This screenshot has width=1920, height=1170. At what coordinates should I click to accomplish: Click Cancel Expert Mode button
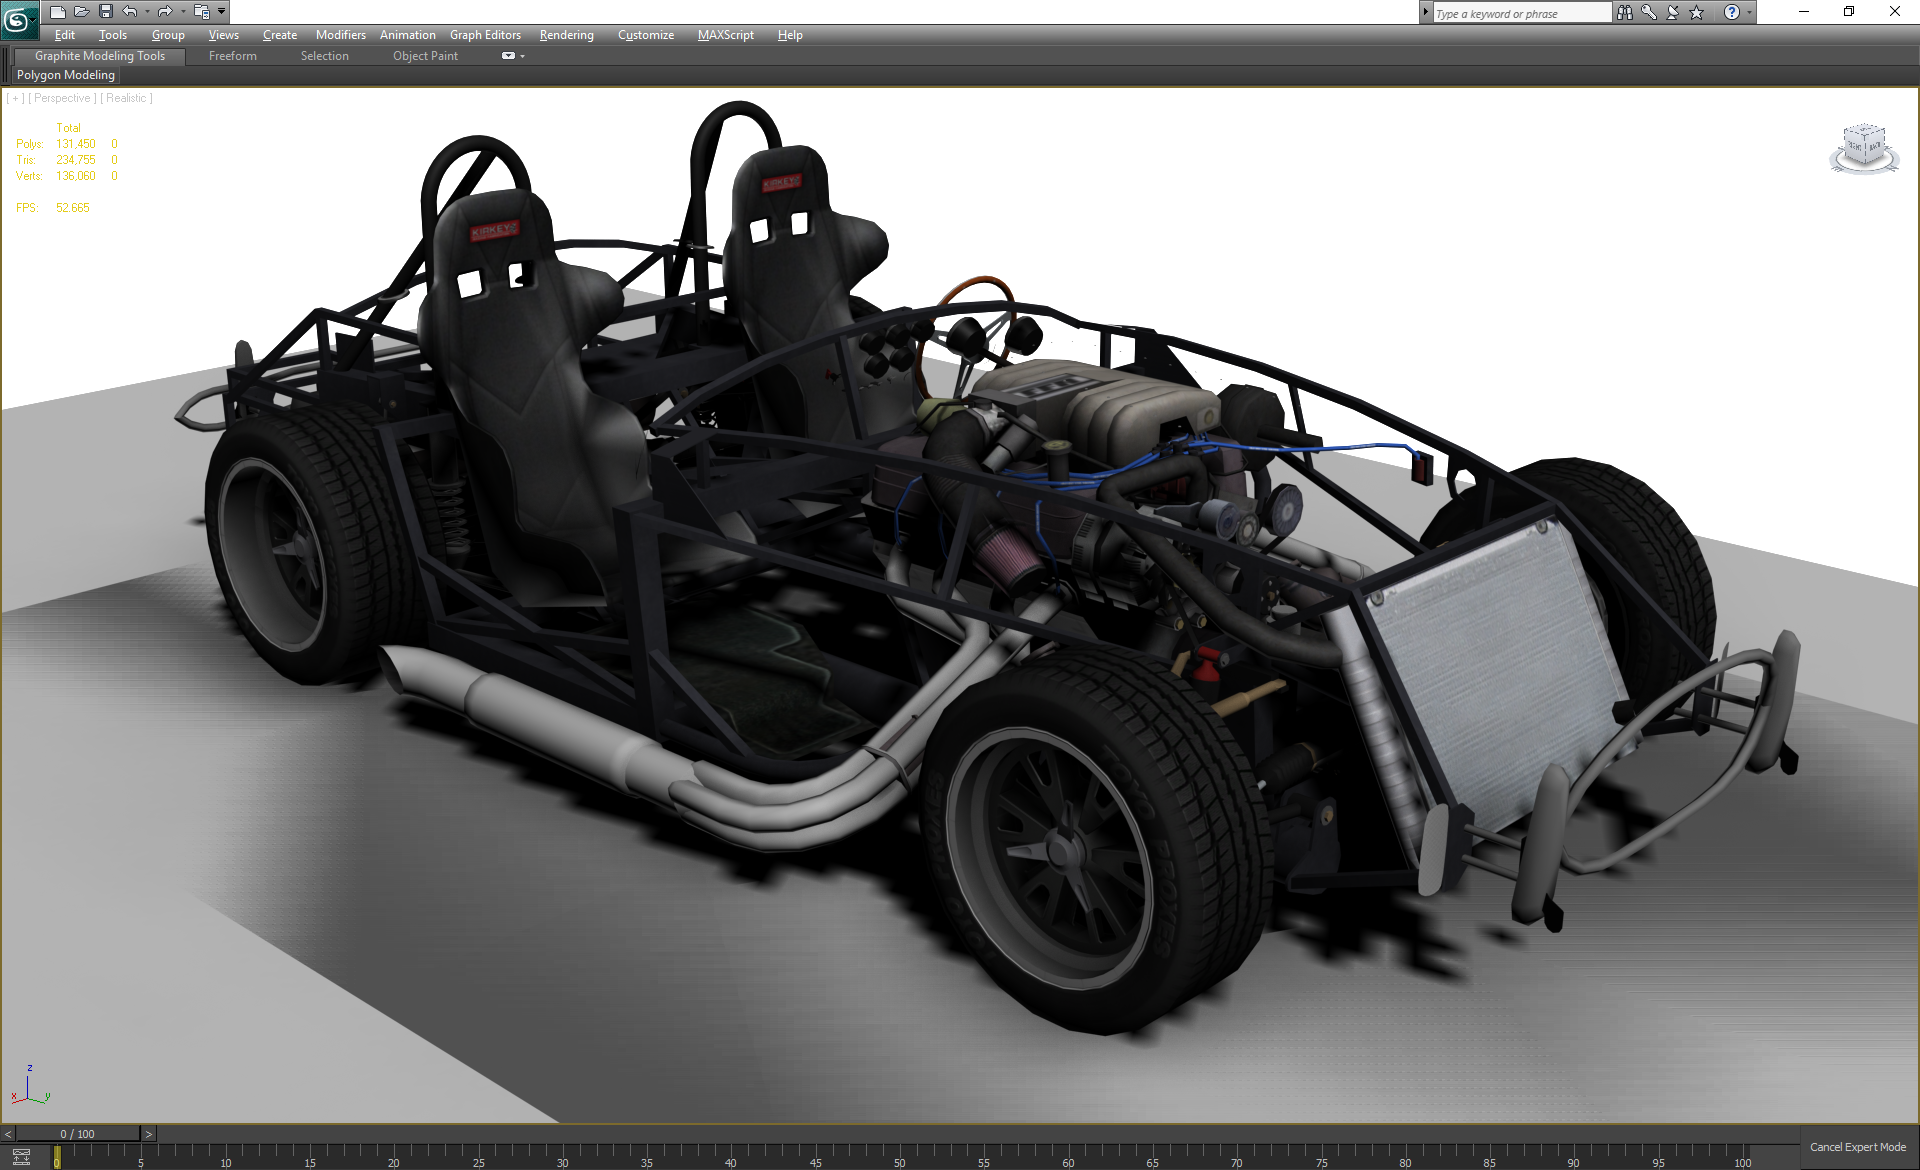(x=1857, y=1147)
